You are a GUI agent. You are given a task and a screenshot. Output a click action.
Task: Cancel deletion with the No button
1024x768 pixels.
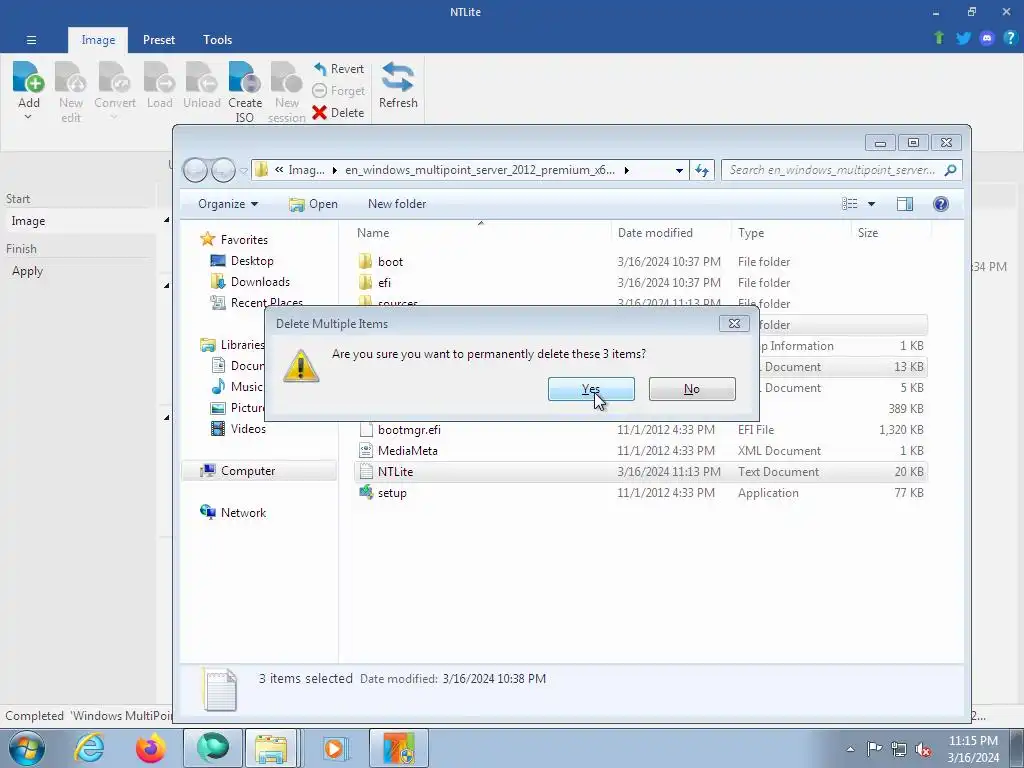[692, 389]
